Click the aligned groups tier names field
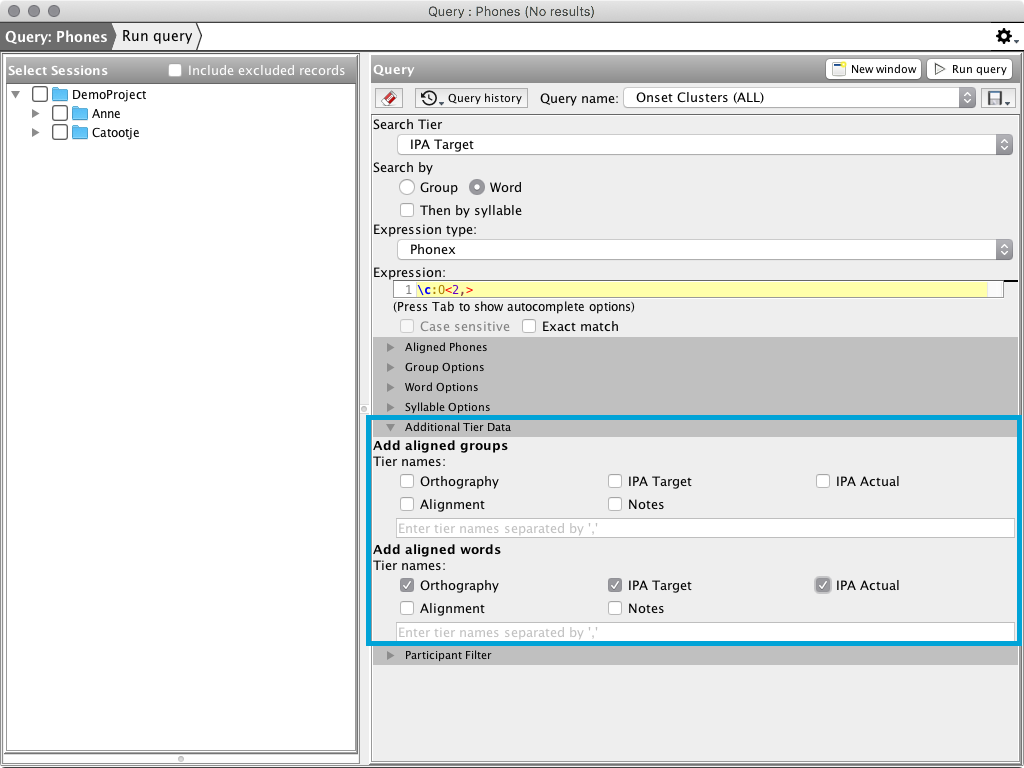The image size is (1024, 768). (704, 528)
